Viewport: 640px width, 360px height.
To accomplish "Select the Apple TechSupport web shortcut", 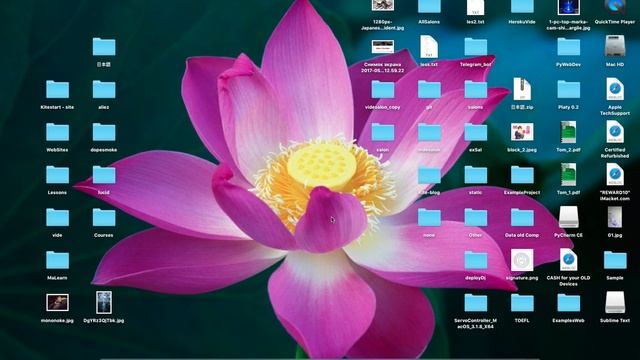I will coord(615,89).
